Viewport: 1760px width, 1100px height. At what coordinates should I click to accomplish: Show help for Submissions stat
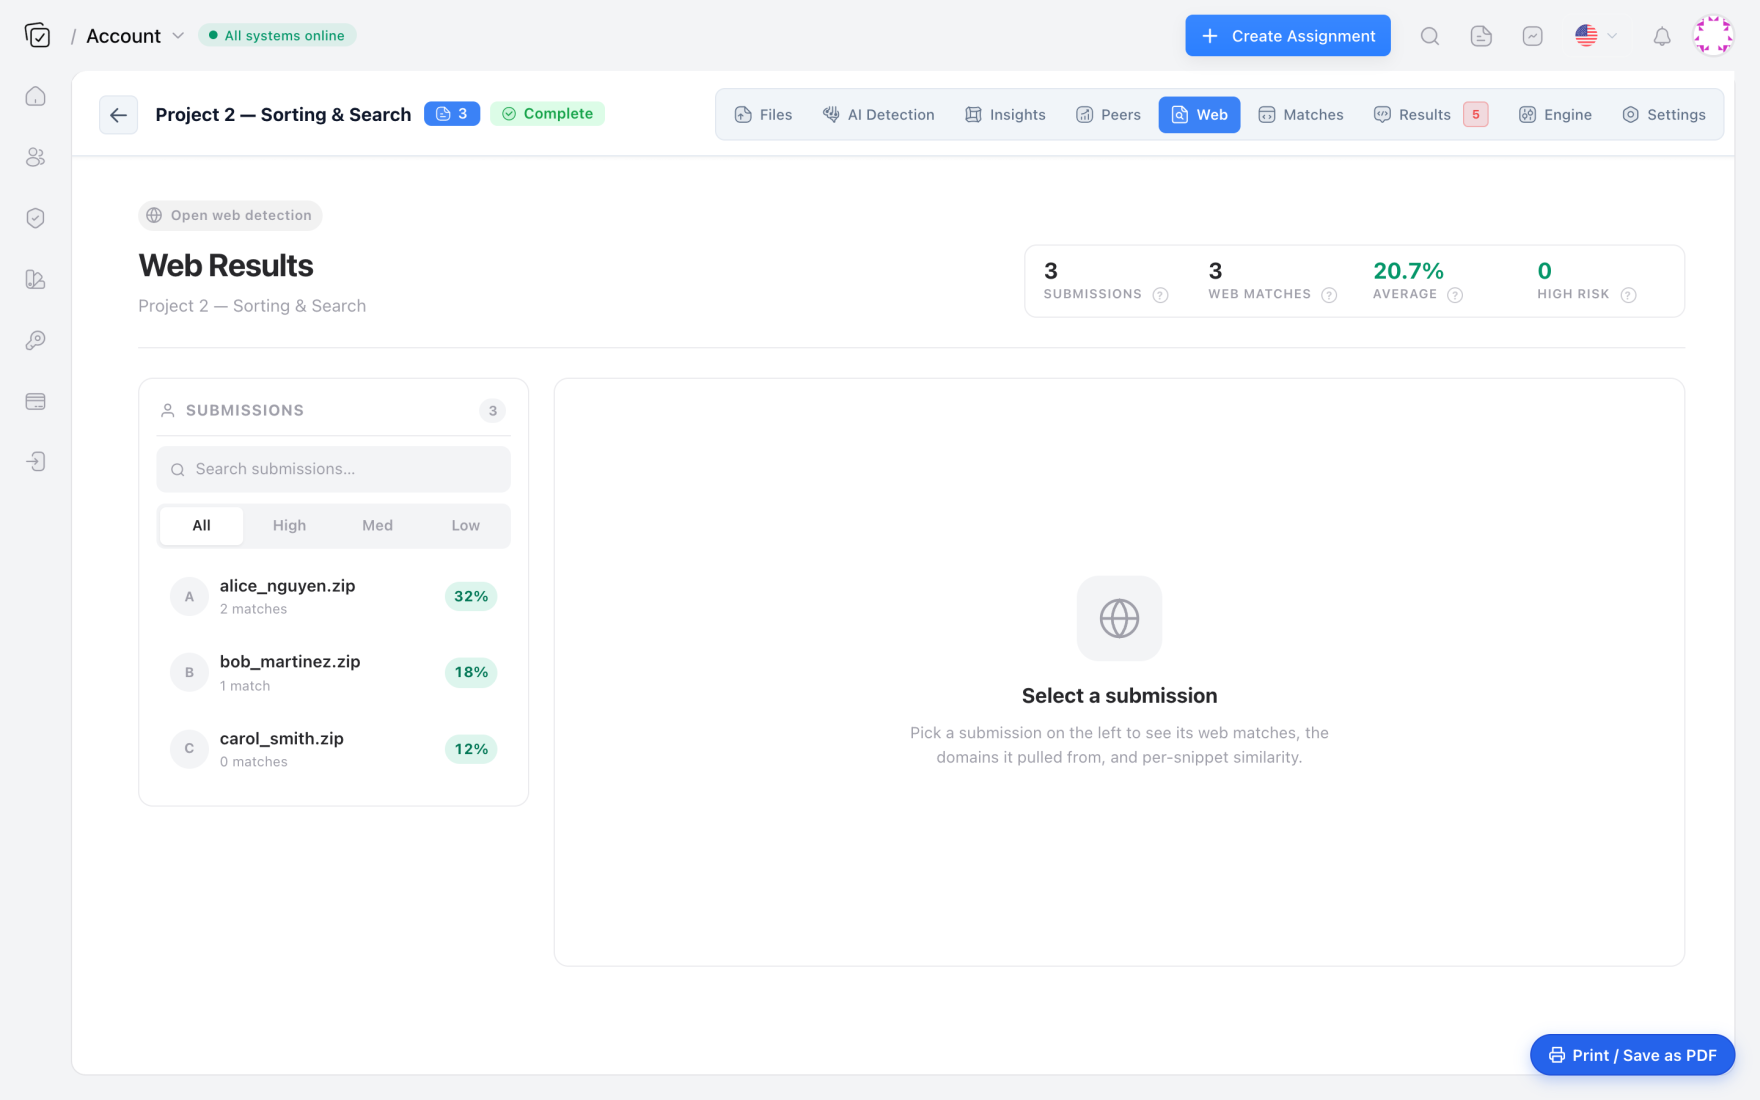pyautogui.click(x=1161, y=295)
